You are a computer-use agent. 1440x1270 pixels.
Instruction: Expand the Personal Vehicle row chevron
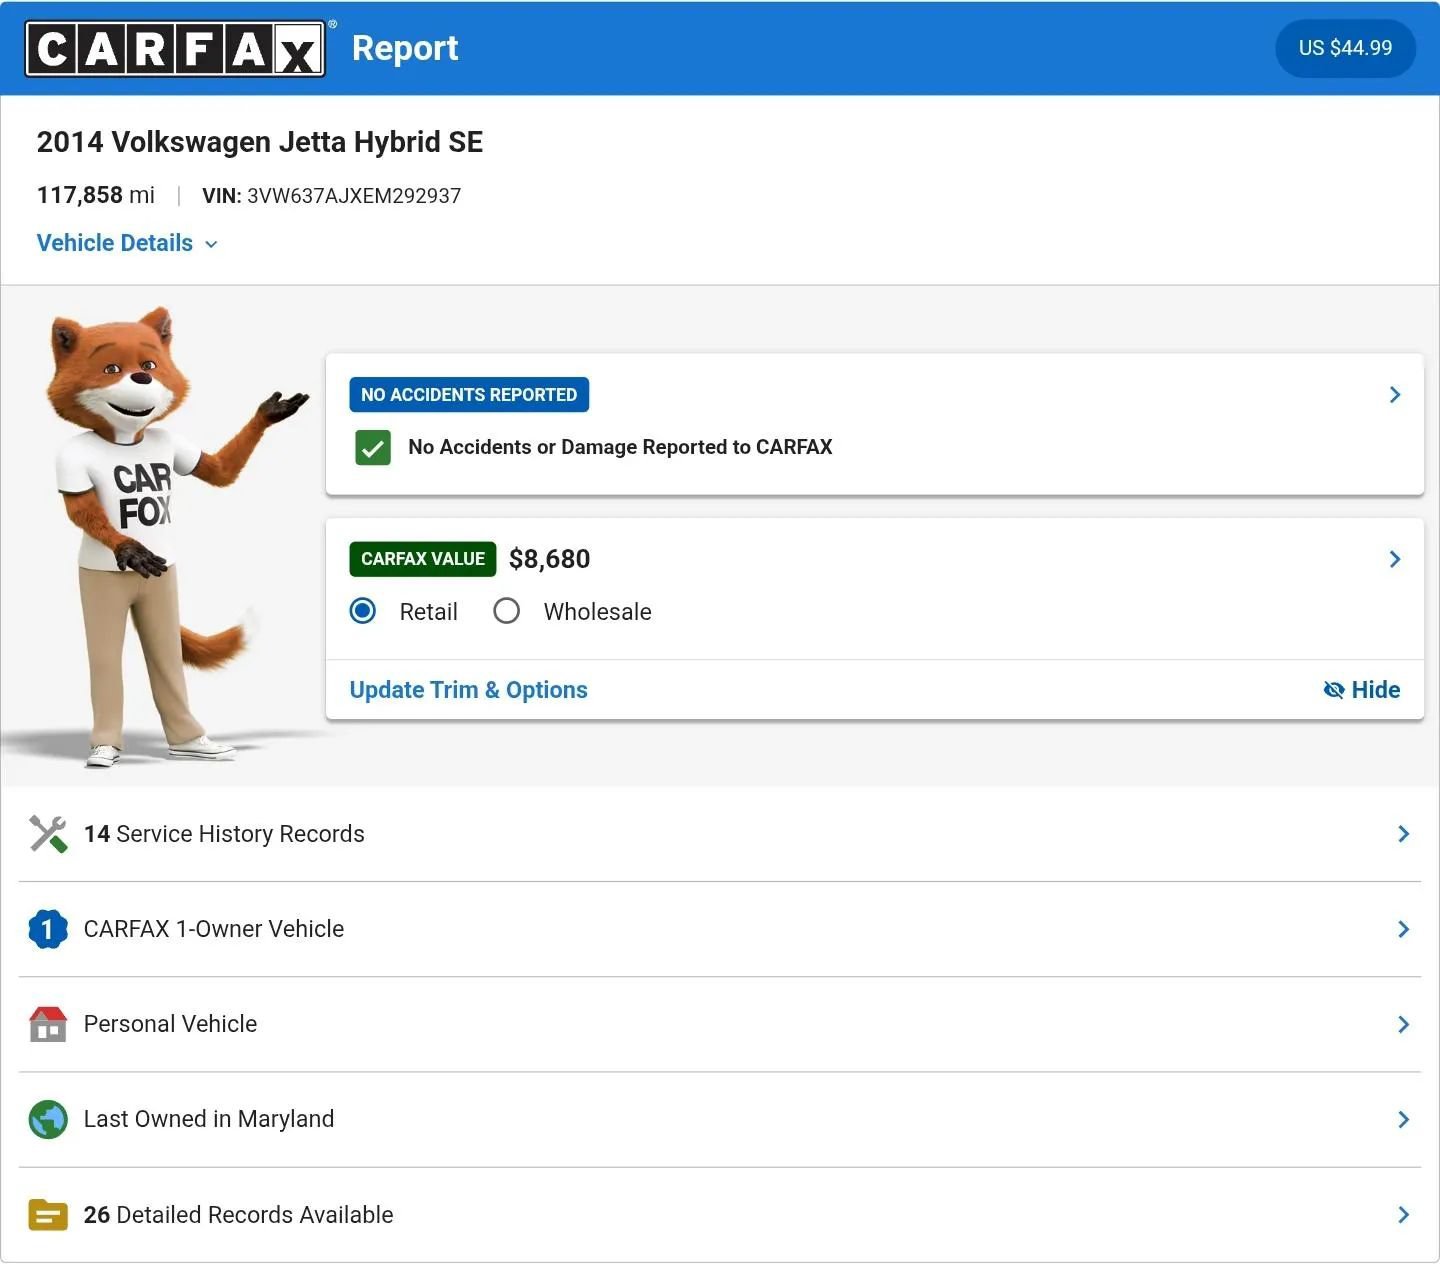point(1403,1024)
